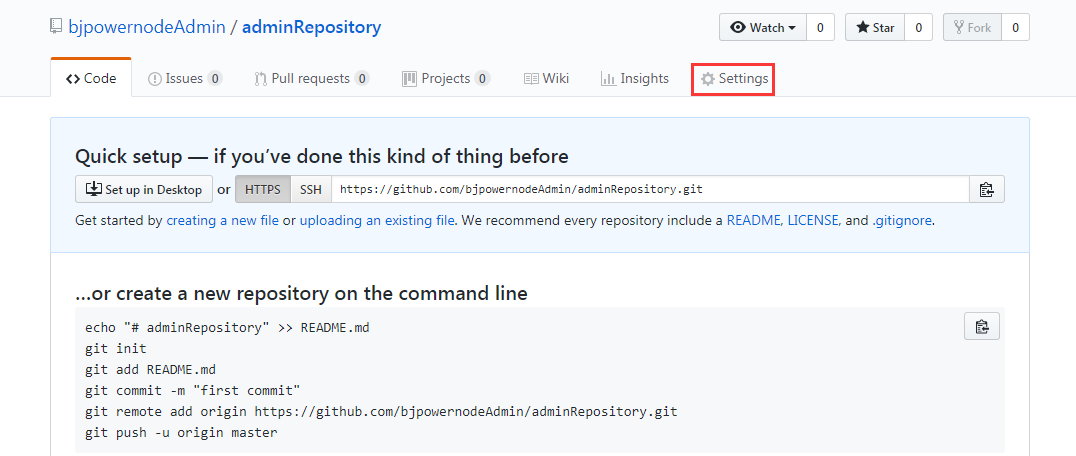Click the 'creating a new file' link
This screenshot has height=456, width=1076.
click(x=222, y=220)
